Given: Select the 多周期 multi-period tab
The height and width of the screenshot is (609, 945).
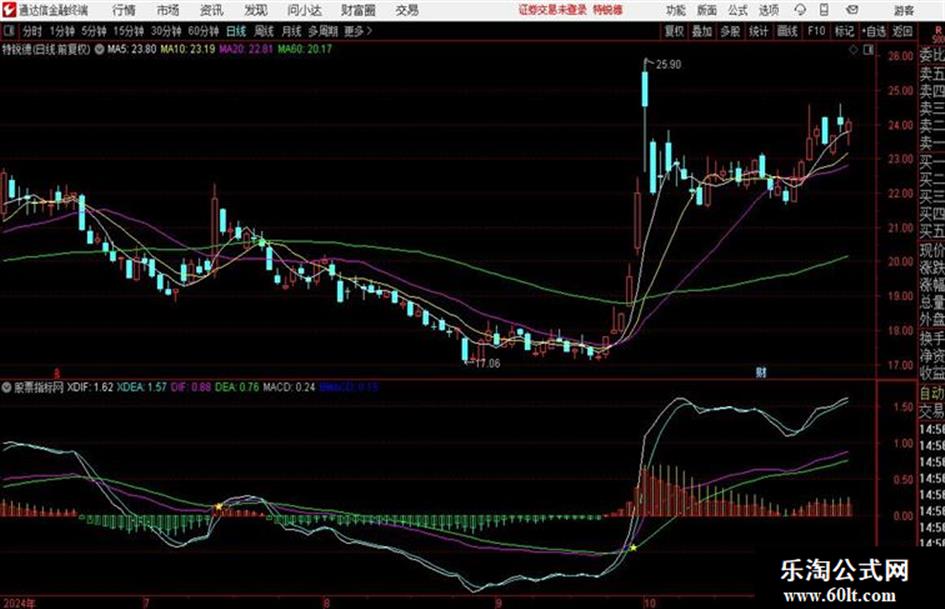Looking at the screenshot, I should click(x=323, y=31).
